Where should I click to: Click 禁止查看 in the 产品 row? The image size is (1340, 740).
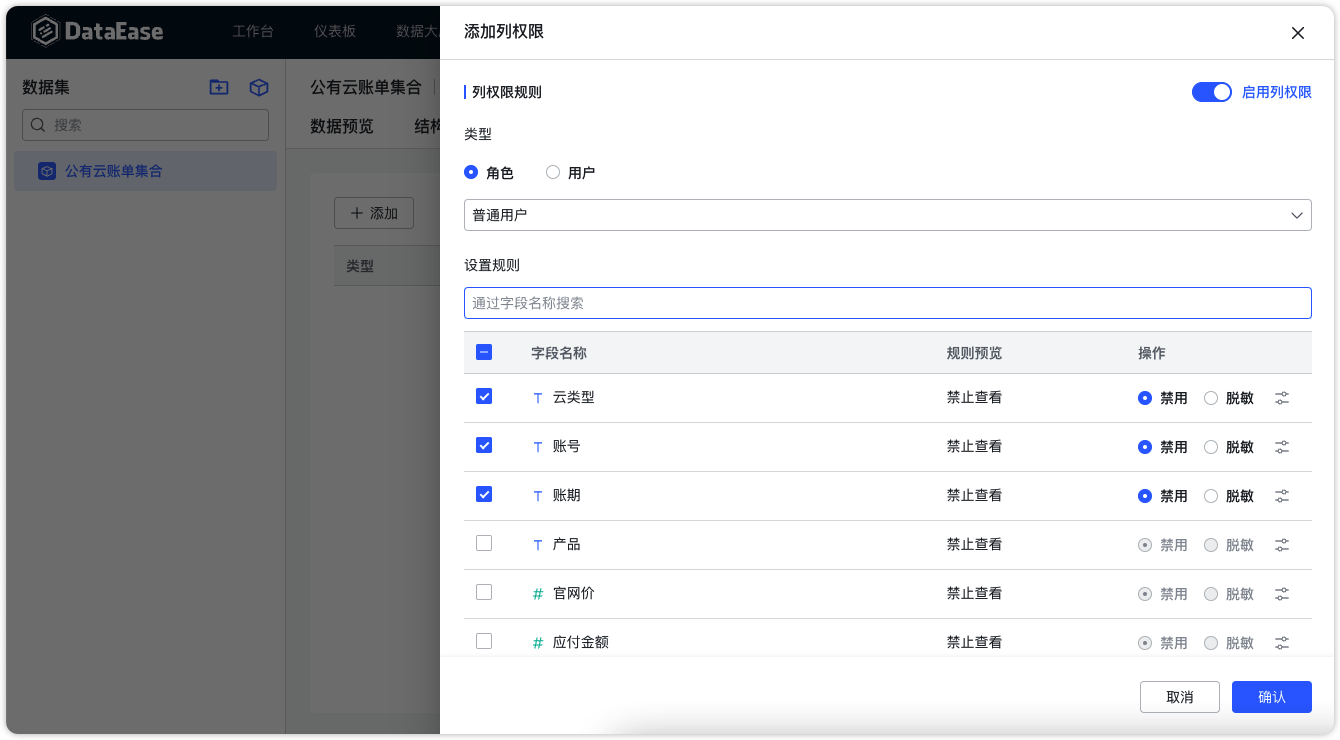974,545
